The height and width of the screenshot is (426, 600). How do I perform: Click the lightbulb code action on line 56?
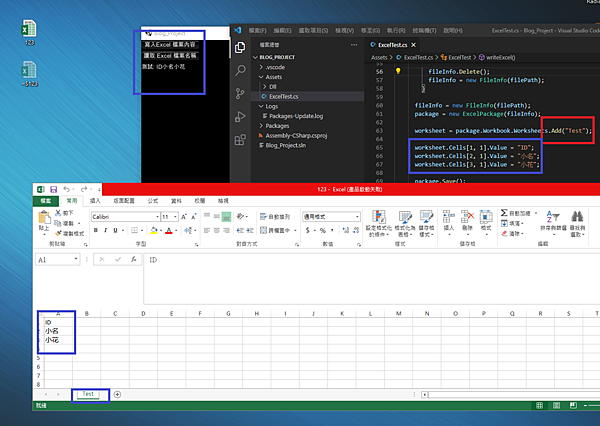[x=398, y=71]
